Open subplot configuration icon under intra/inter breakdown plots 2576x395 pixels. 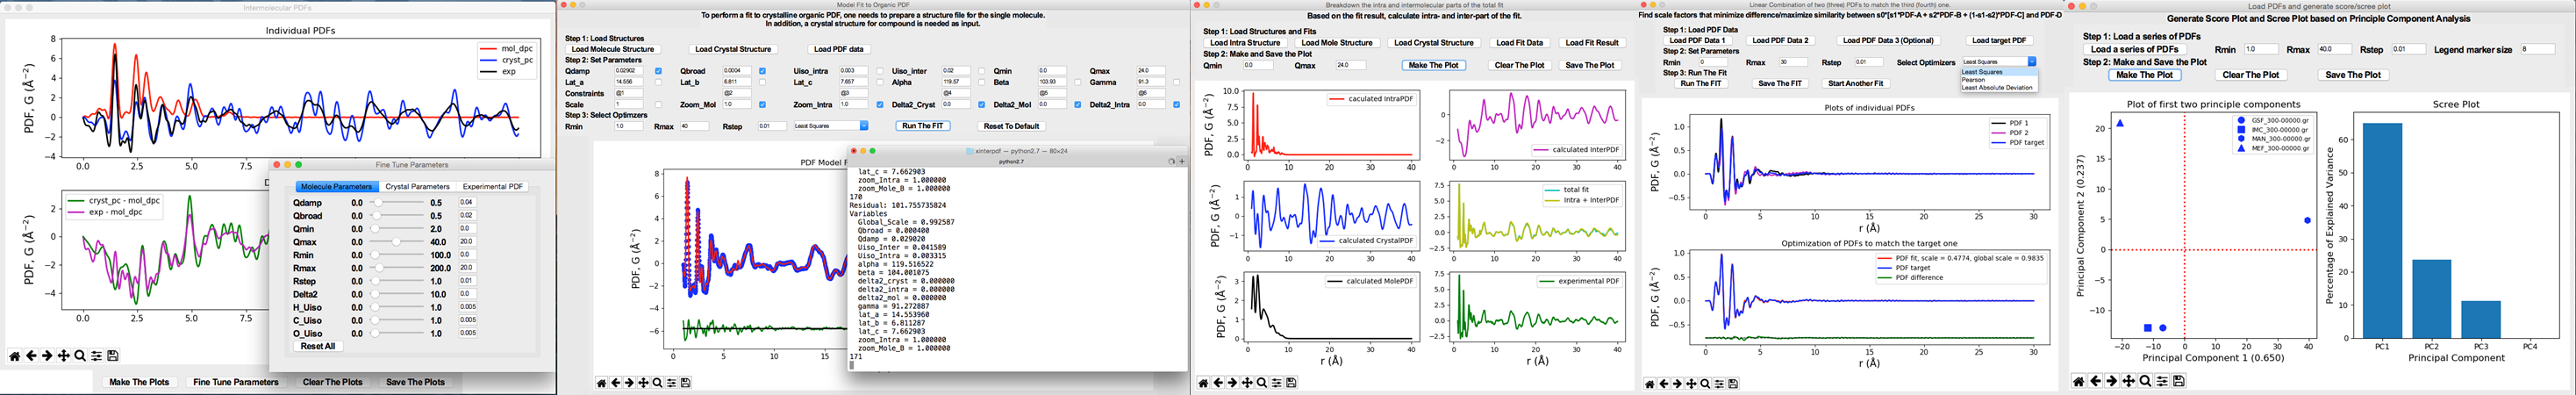pyautogui.click(x=1276, y=383)
